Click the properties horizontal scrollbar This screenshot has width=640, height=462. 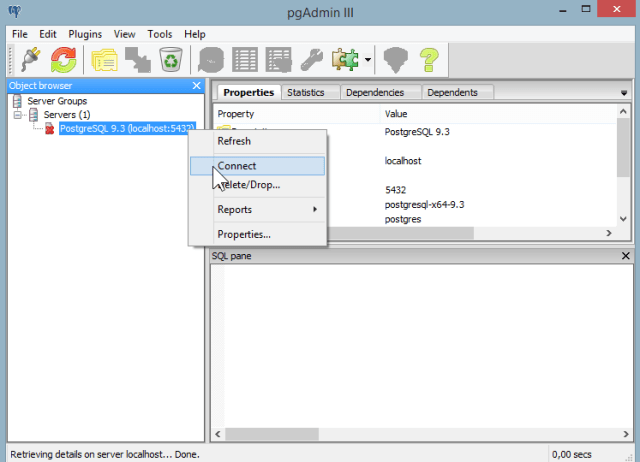point(470,233)
